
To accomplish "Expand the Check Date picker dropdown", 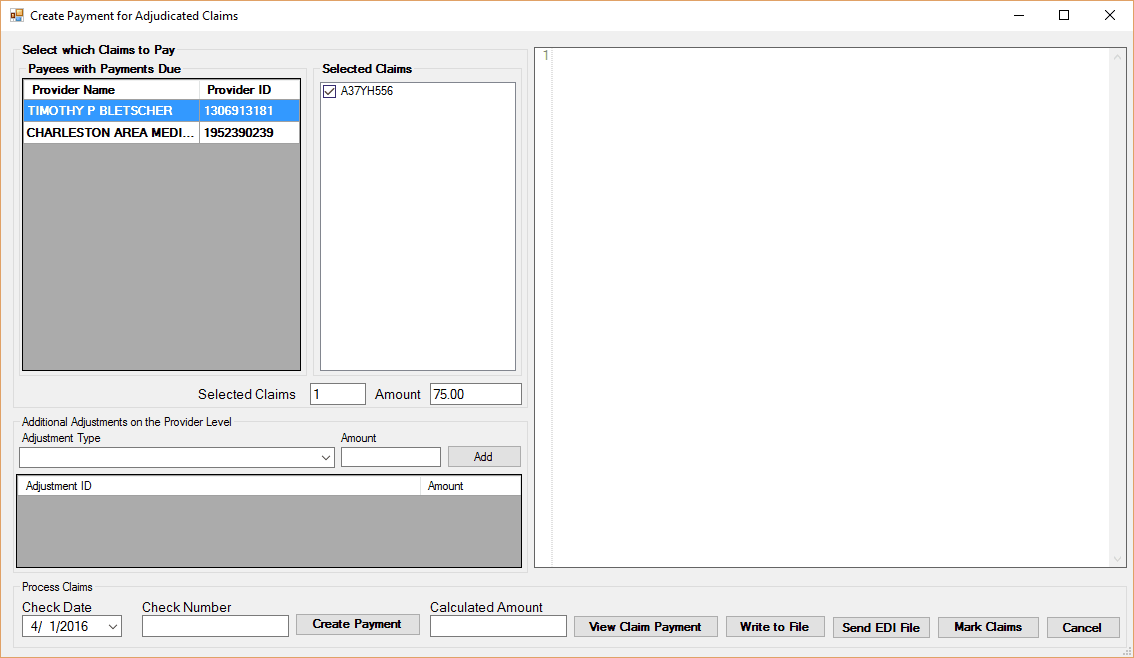I will [x=112, y=627].
